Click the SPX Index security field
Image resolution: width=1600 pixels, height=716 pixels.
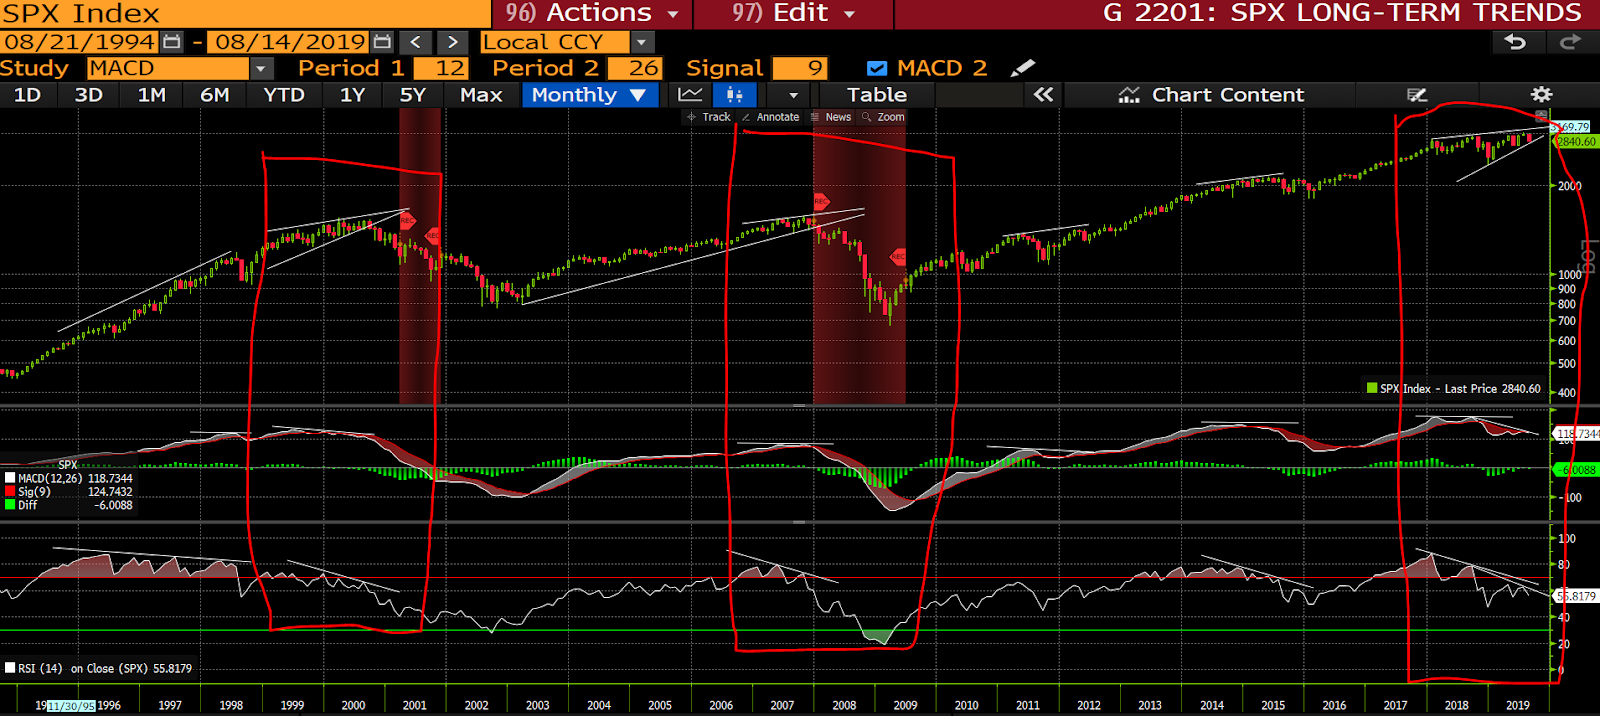[x=245, y=13]
